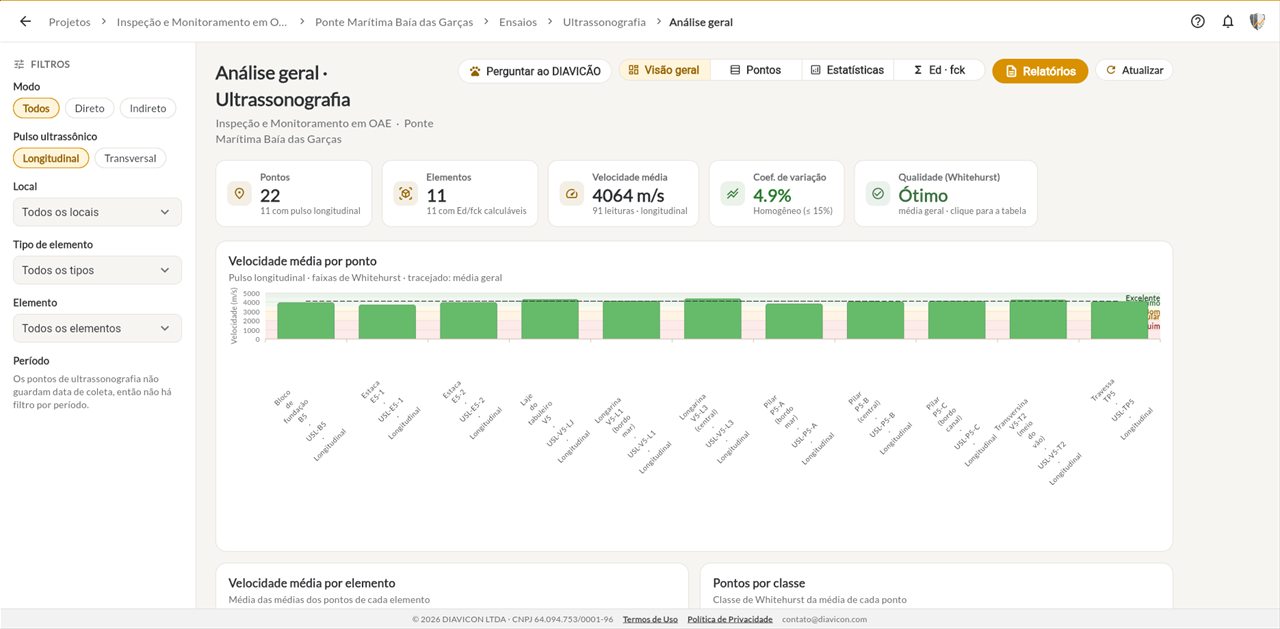Select Direto mode filter

(89, 108)
